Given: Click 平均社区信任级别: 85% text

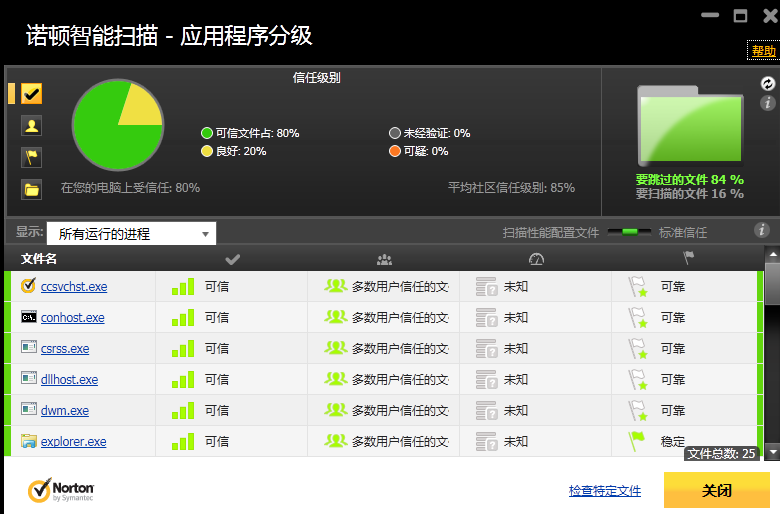Looking at the screenshot, I should tap(511, 188).
